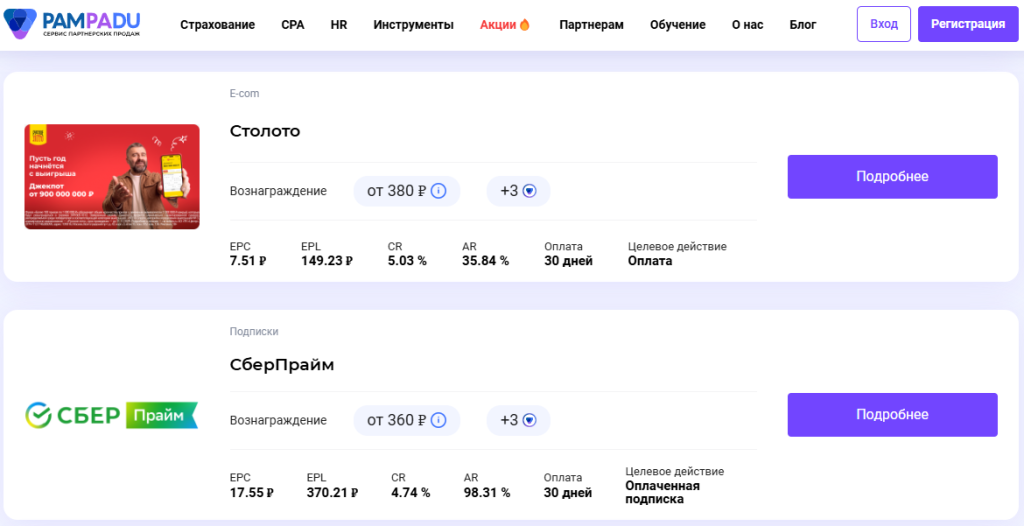Screen dimensions: 1024x526
Task: Open the Столото banner thumbnail
Action: 112,176
